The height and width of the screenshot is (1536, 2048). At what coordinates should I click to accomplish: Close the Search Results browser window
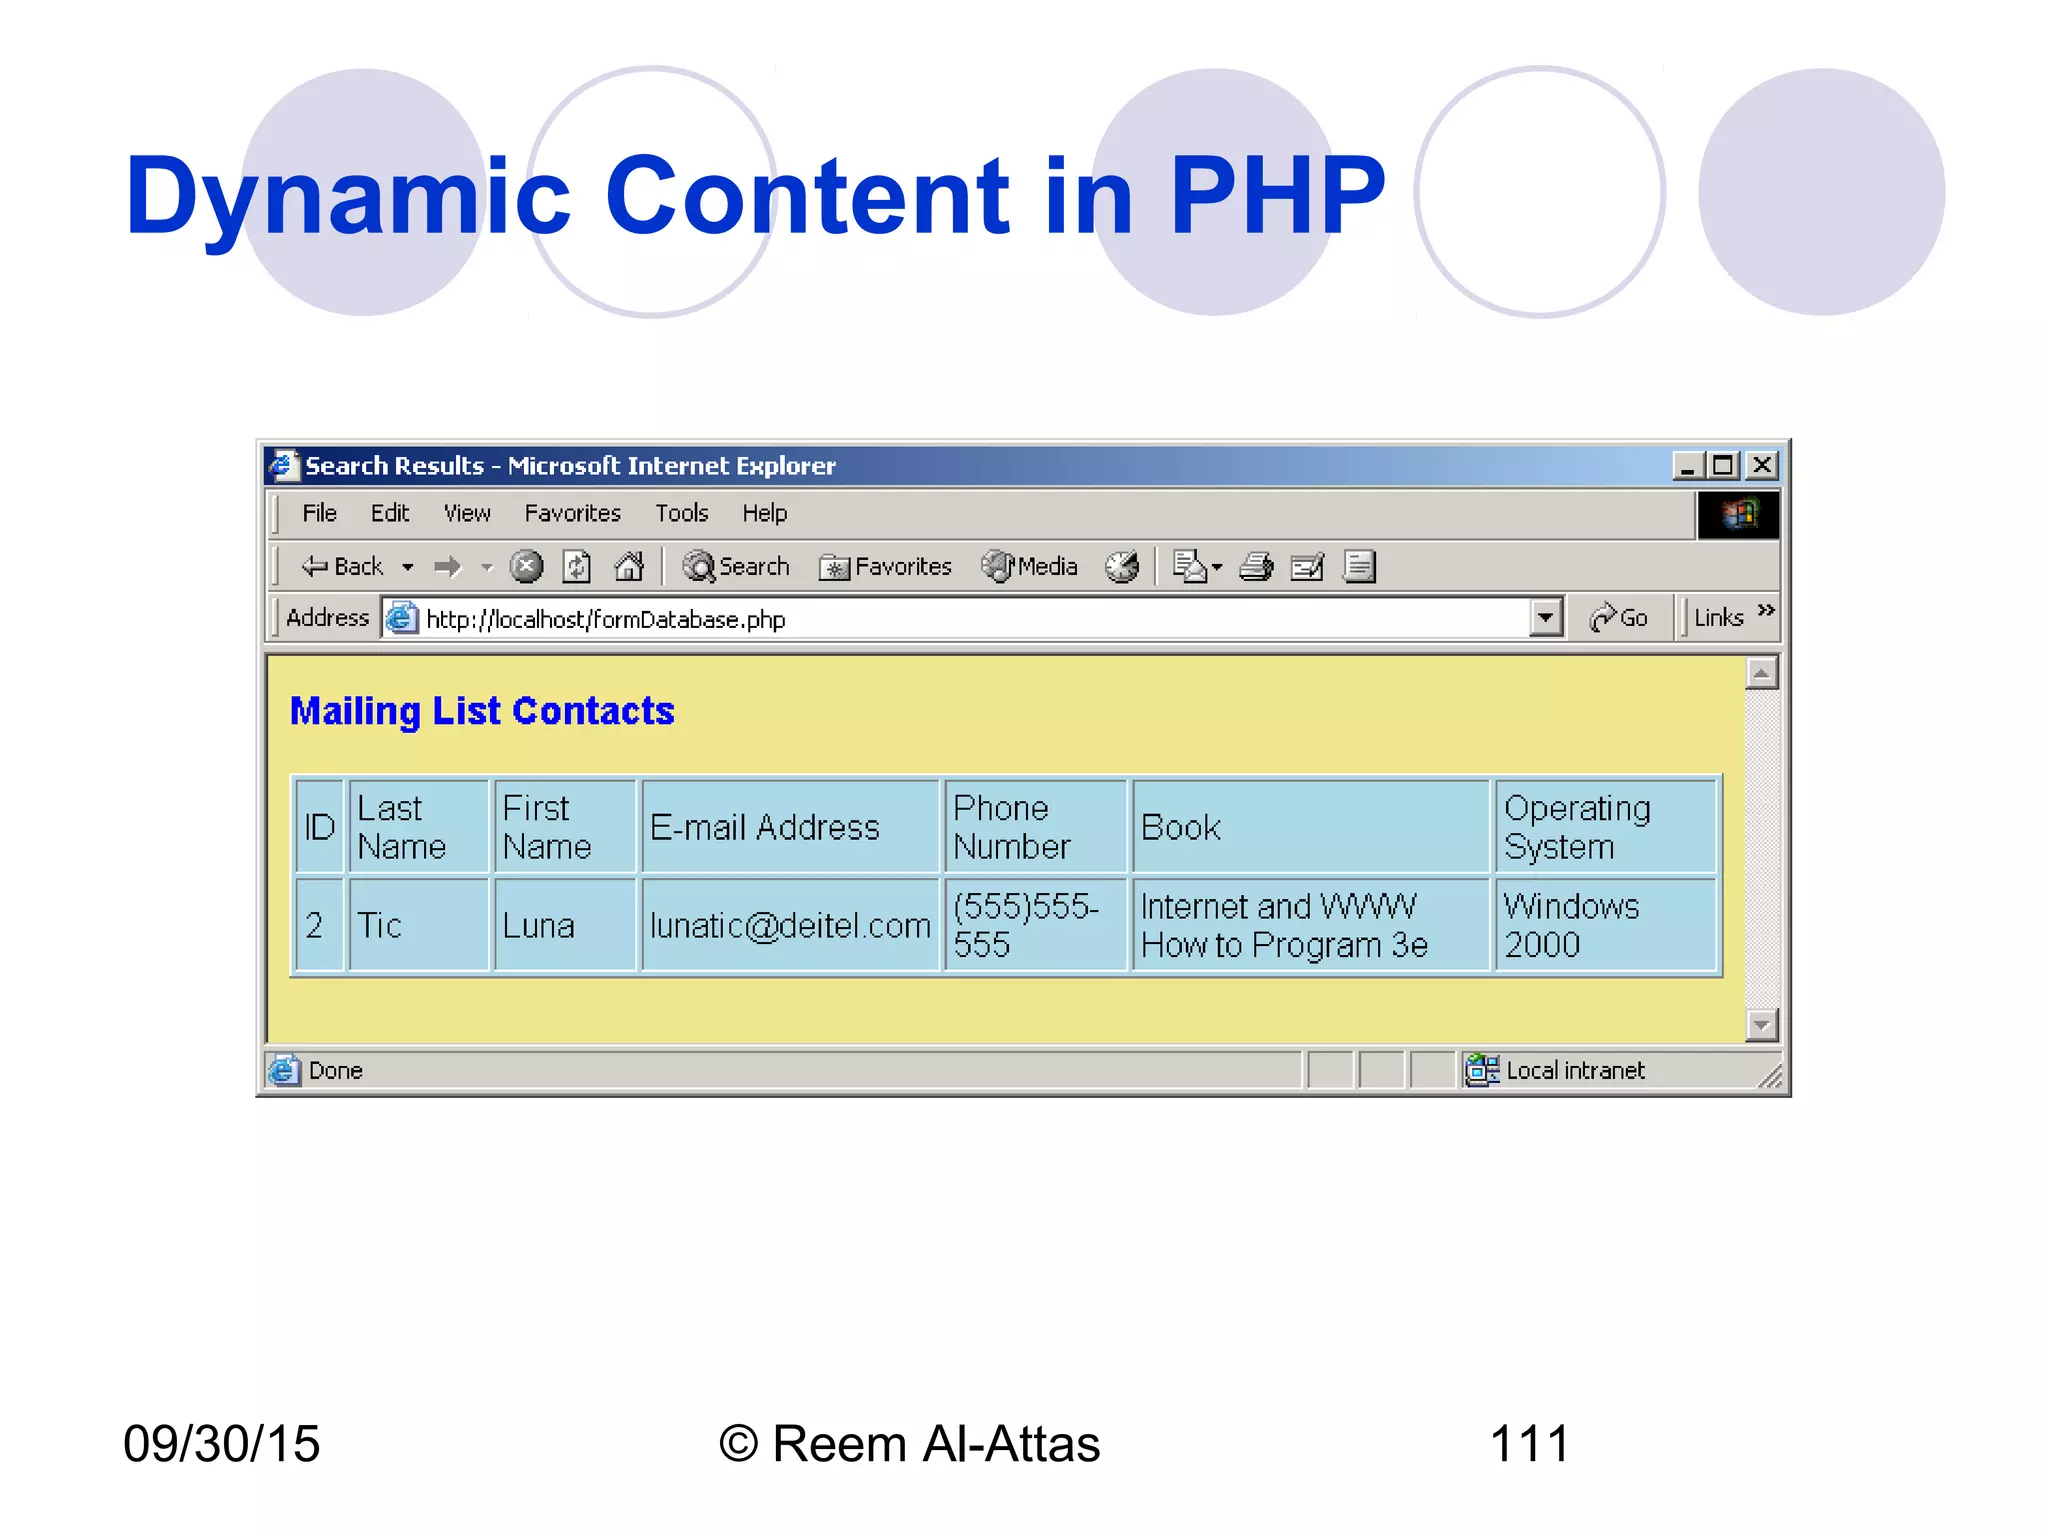pos(1762,465)
